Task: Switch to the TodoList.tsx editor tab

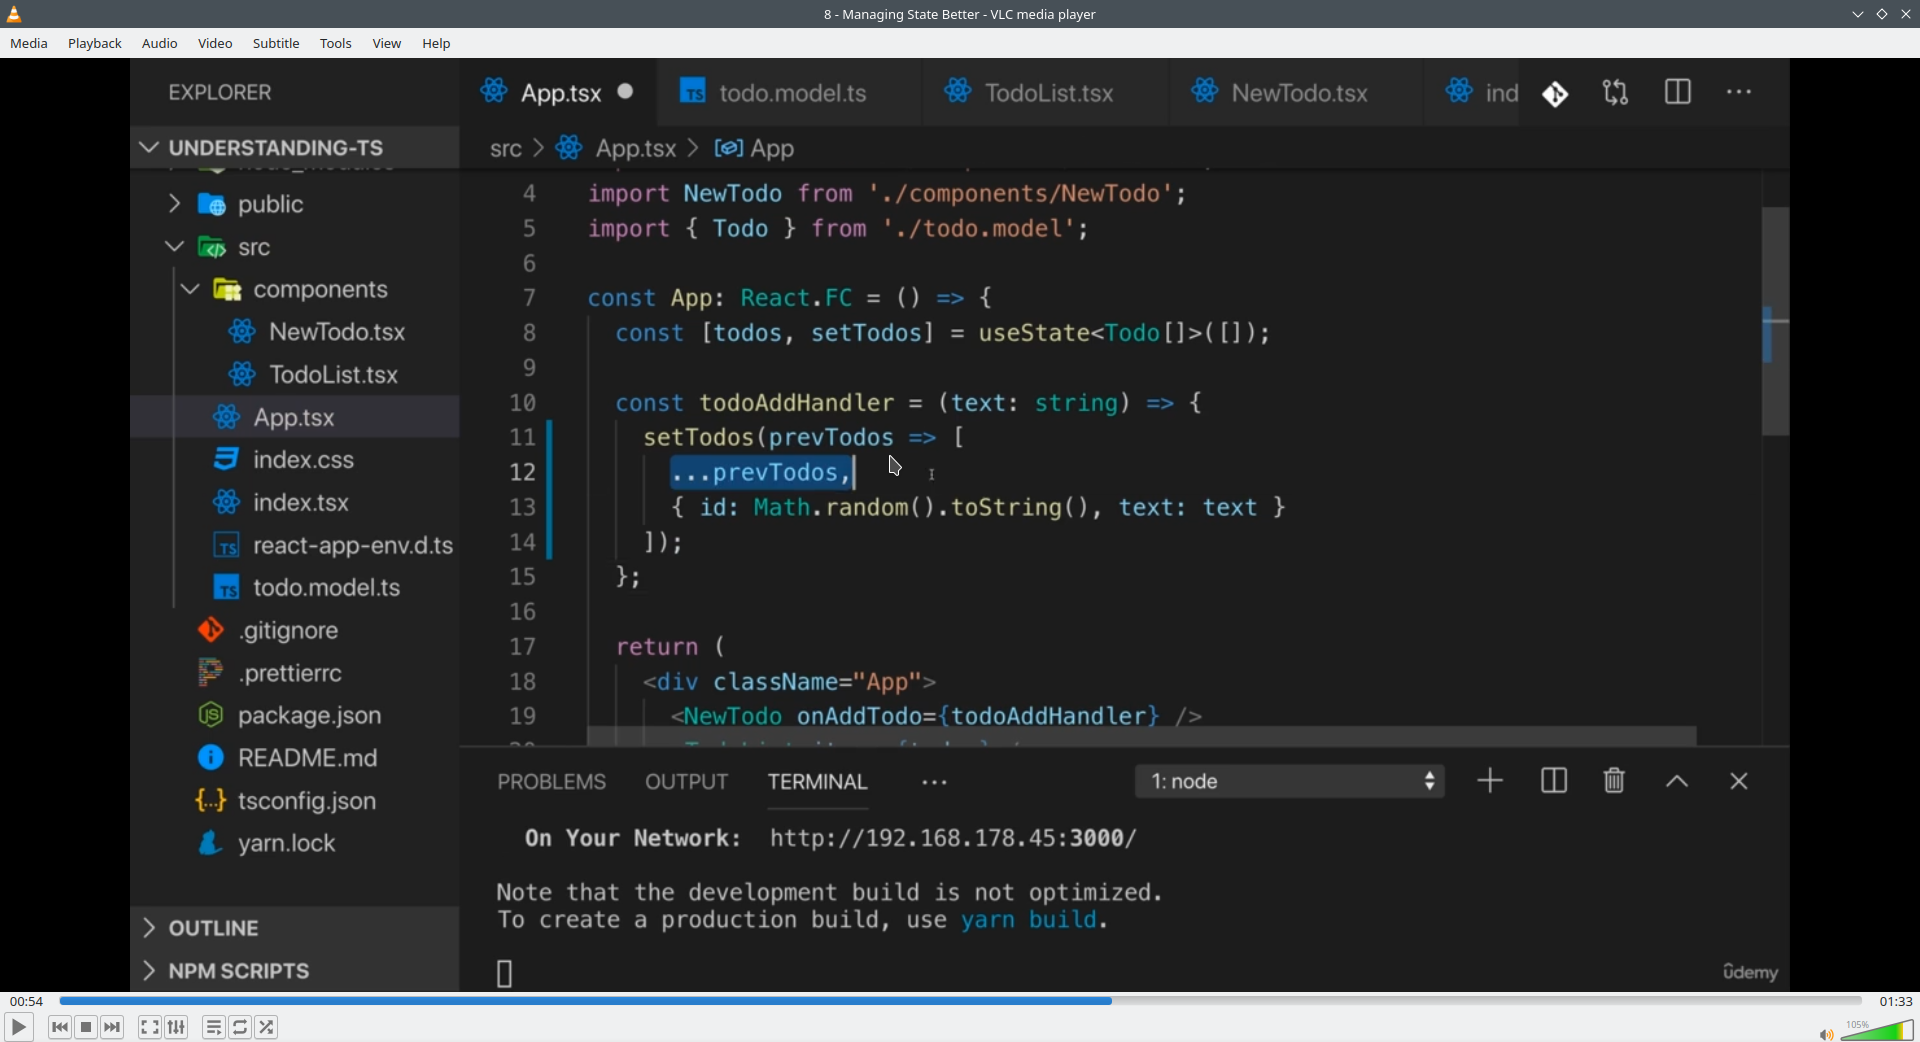Action: click(x=1046, y=93)
